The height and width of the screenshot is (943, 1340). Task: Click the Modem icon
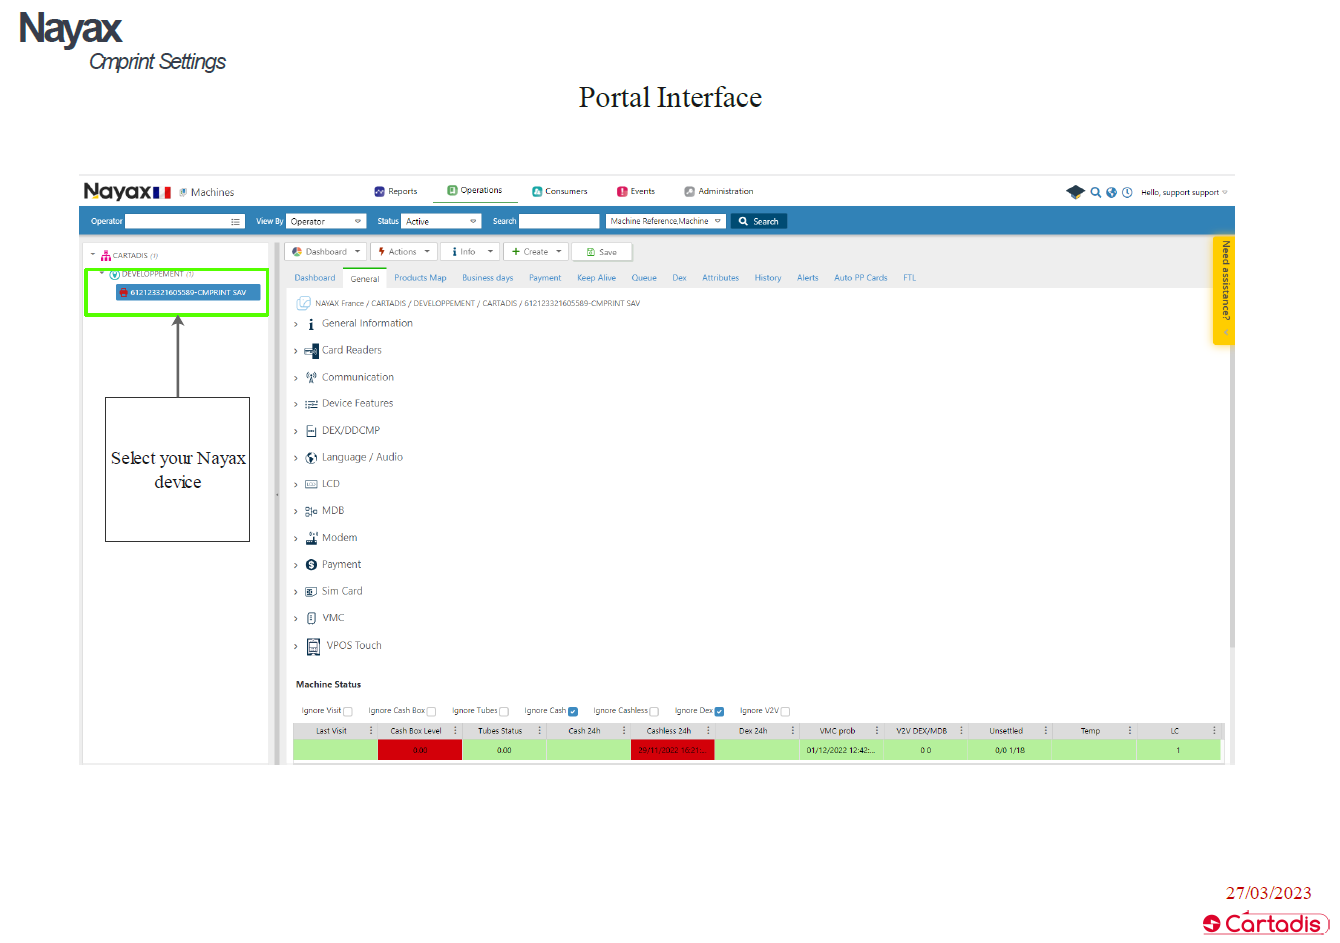(x=311, y=538)
